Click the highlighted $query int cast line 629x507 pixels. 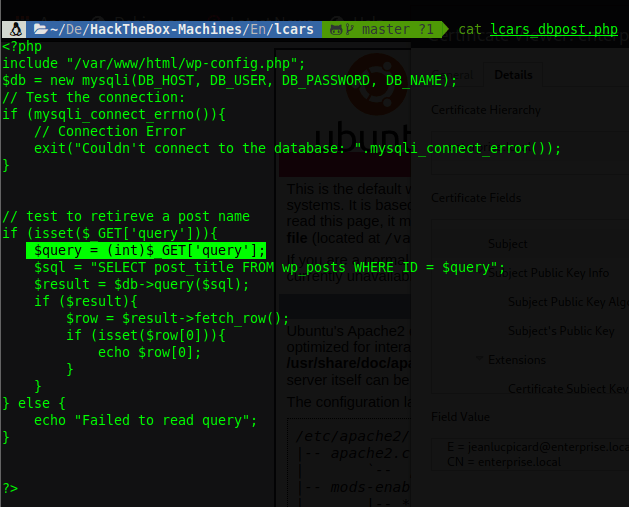point(146,250)
